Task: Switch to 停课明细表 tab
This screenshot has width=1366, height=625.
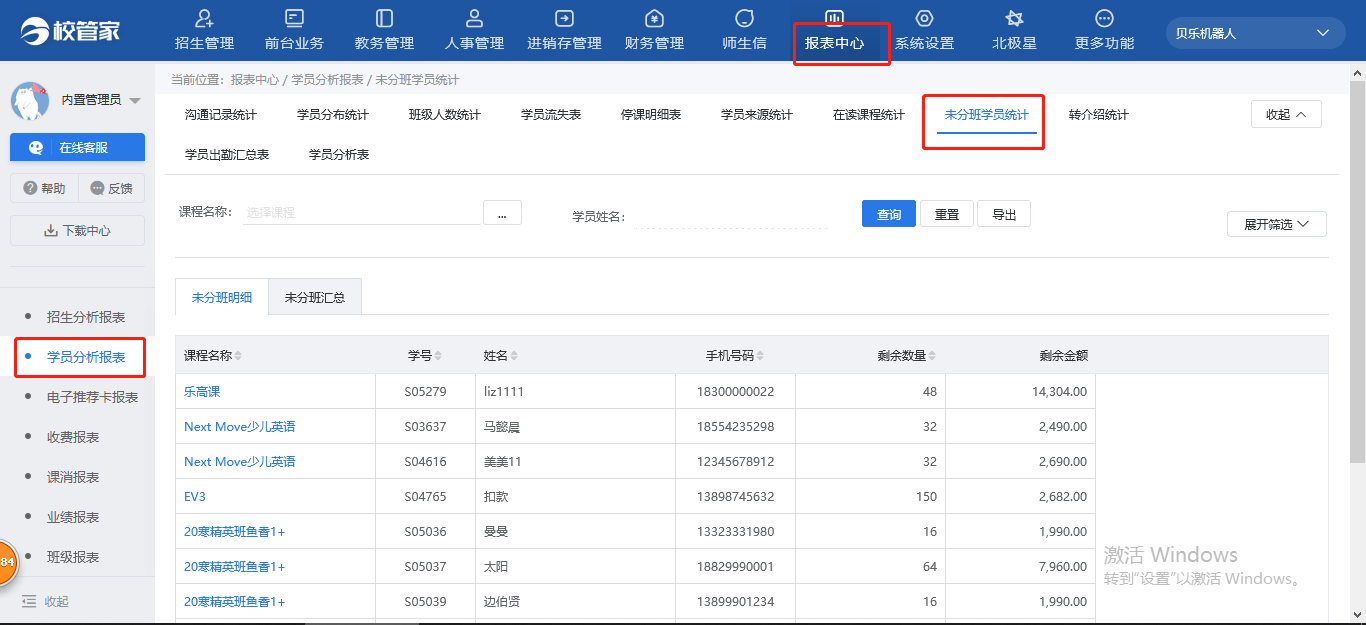Action: tap(651, 115)
